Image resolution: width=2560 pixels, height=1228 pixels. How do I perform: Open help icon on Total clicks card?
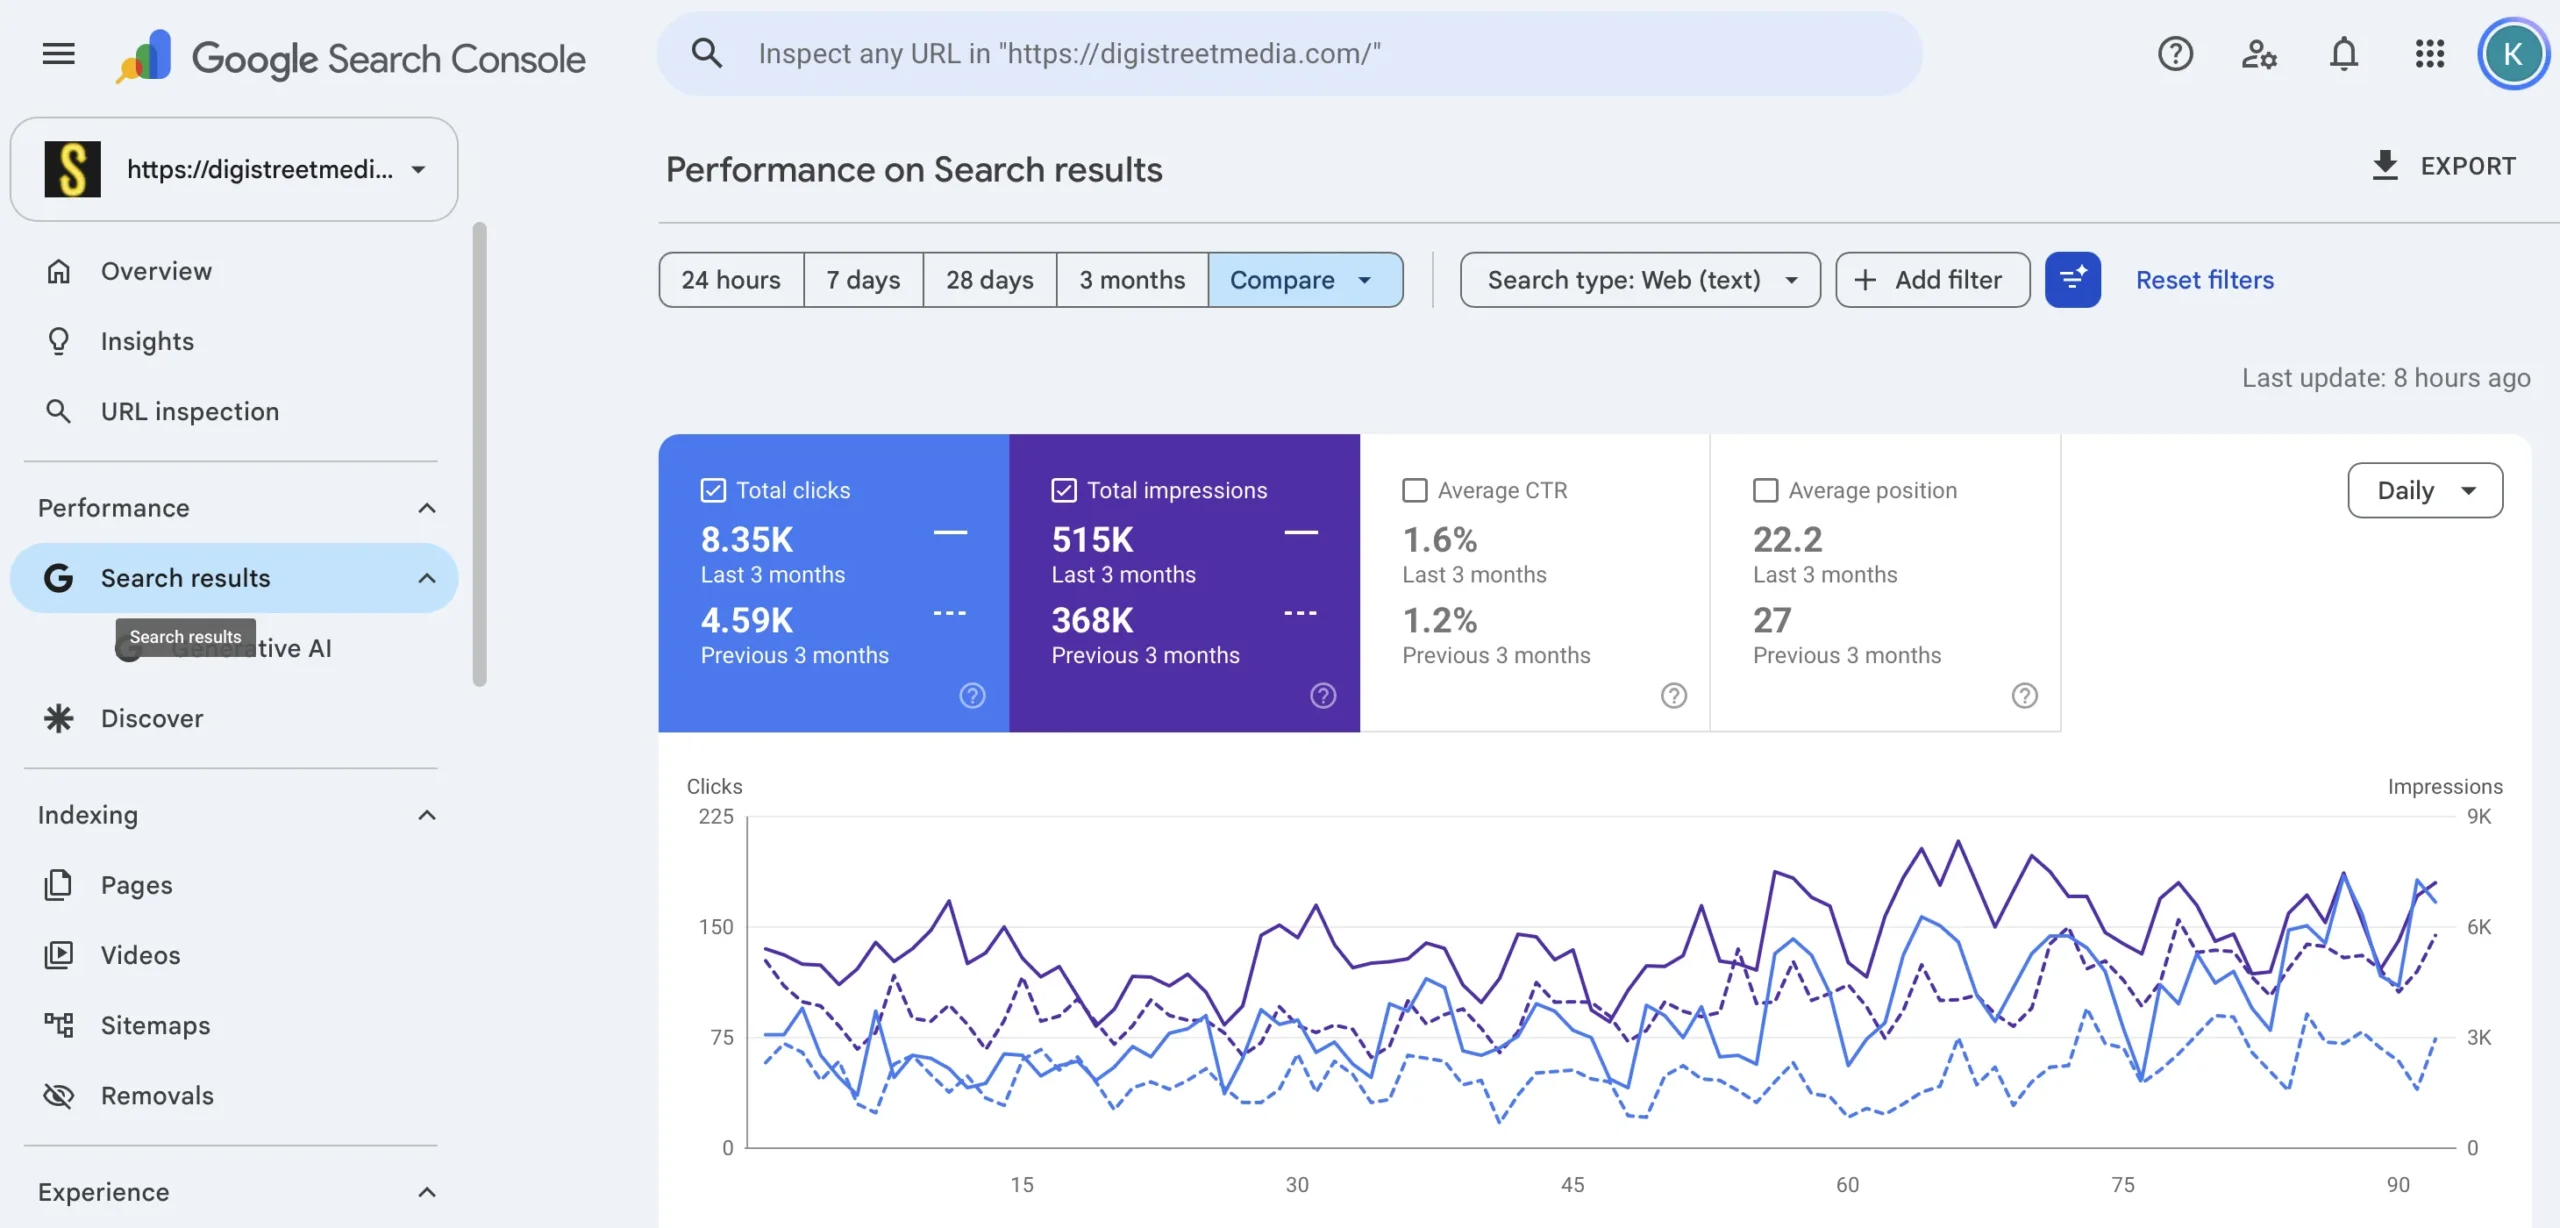click(972, 695)
